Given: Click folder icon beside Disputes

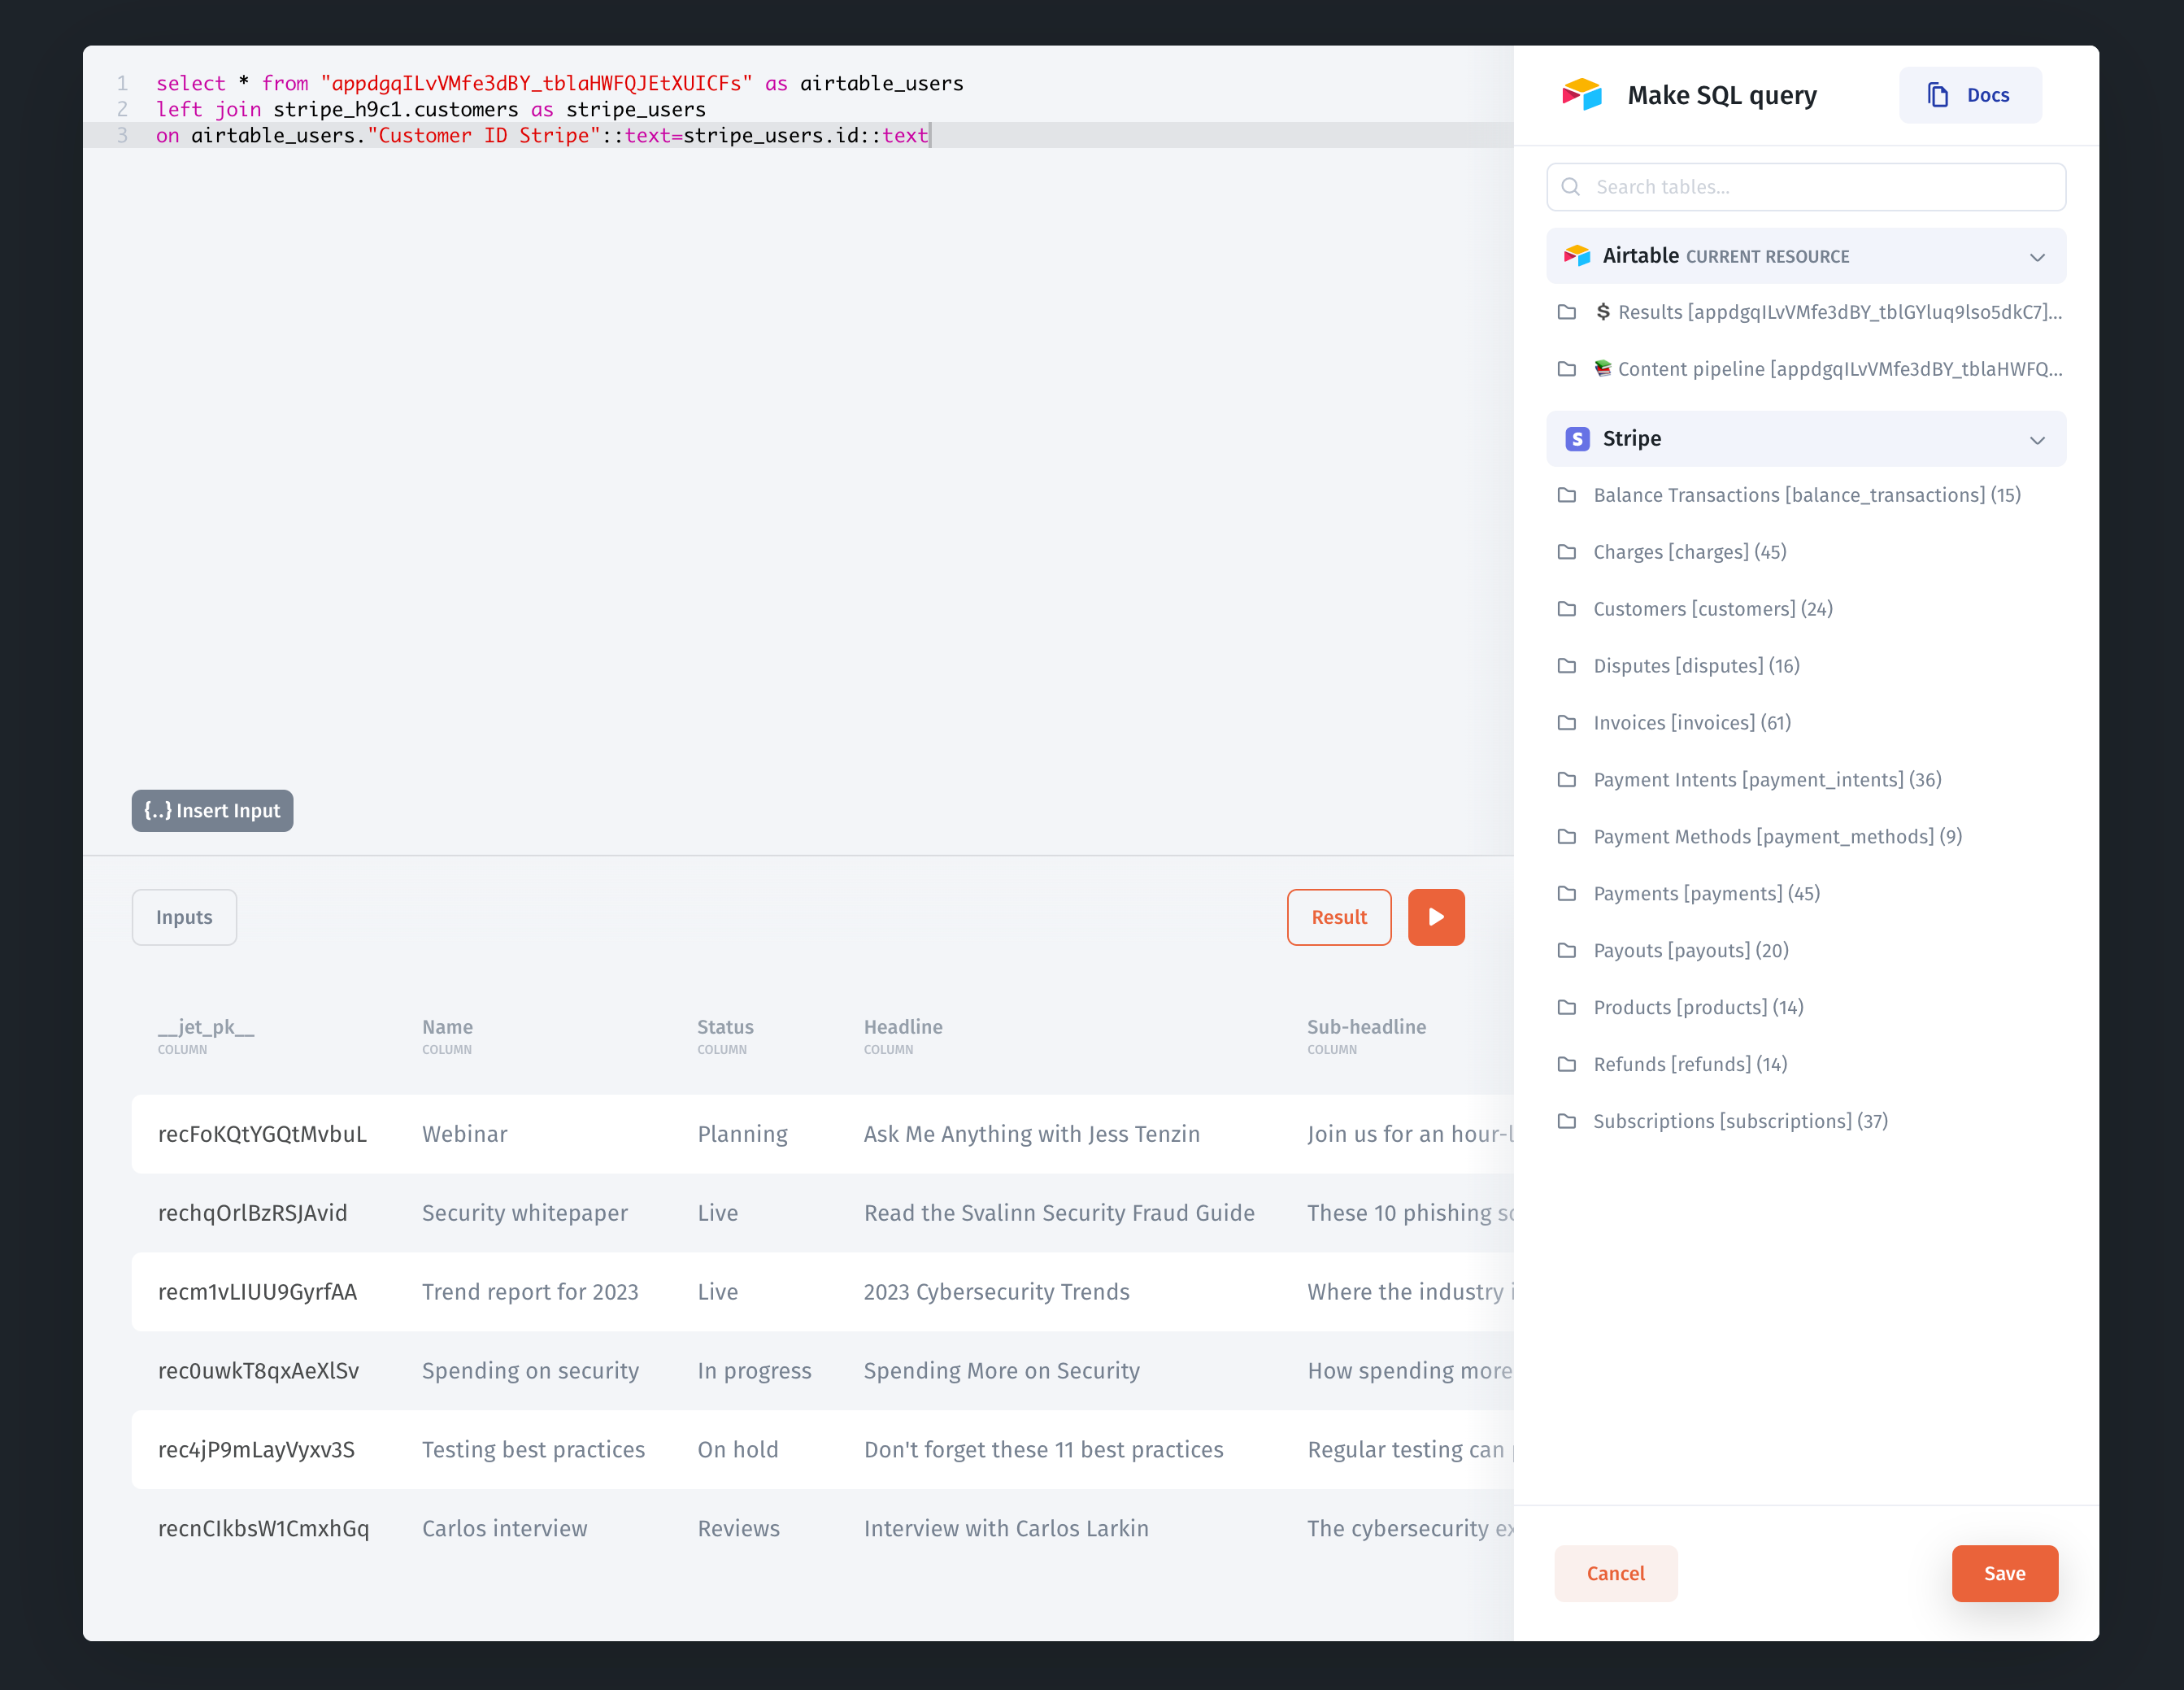Looking at the screenshot, I should (x=1567, y=666).
